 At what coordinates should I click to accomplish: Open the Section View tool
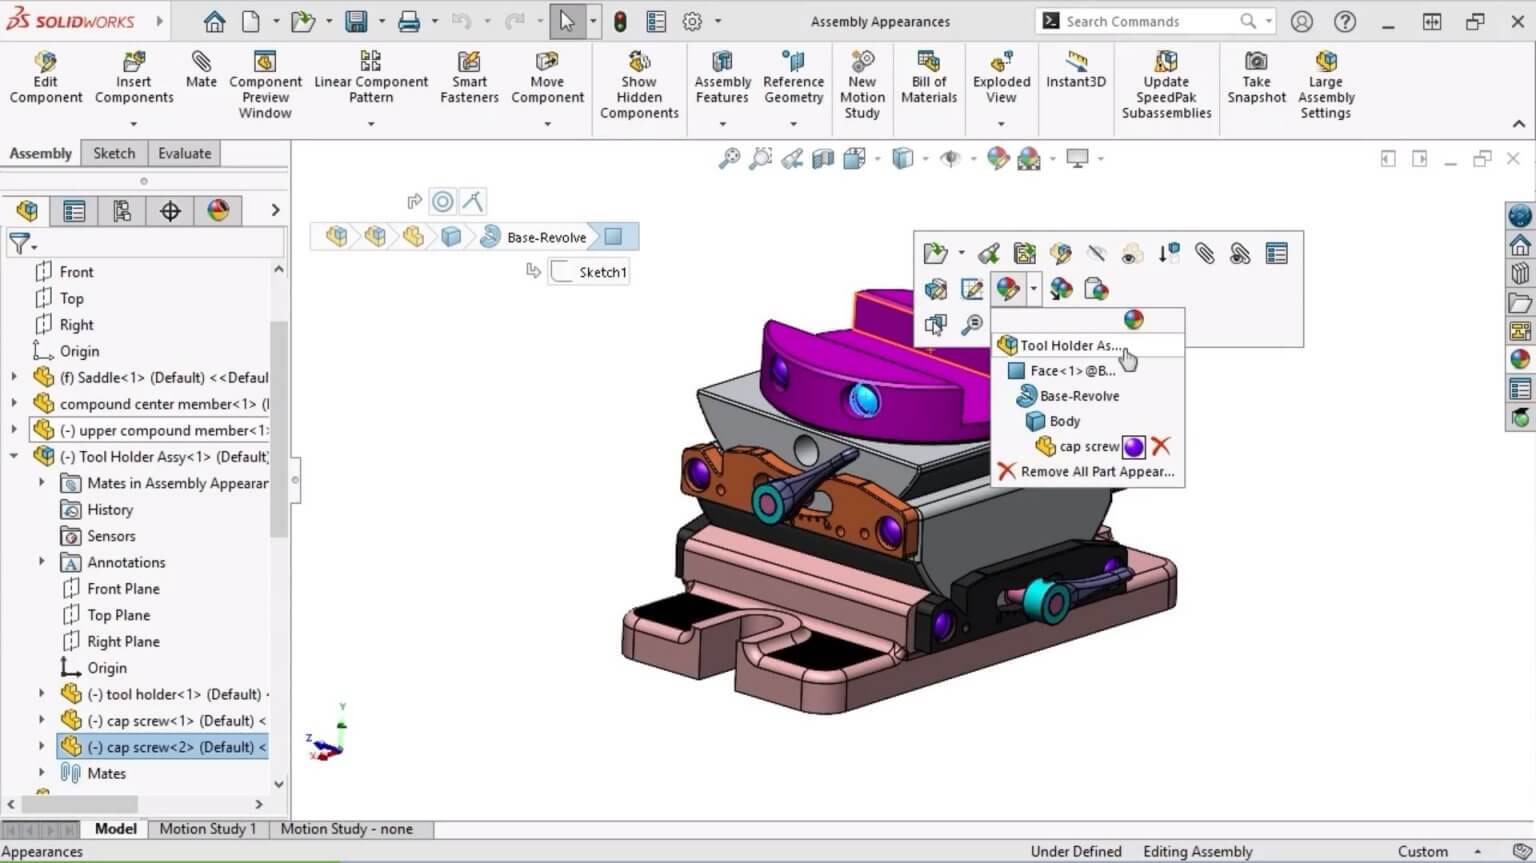(x=823, y=158)
